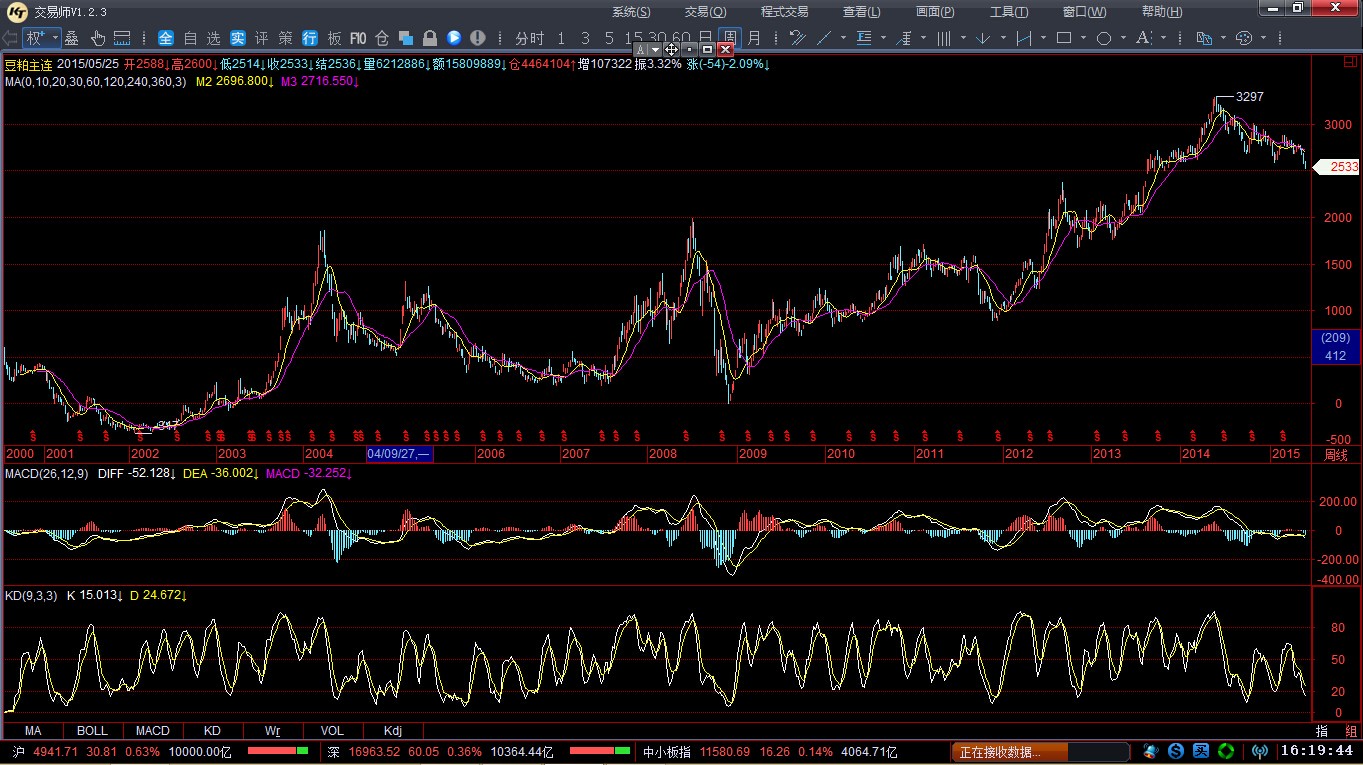Toggle weekly period 周 button
The height and width of the screenshot is (765, 1363).
click(731, 38)
